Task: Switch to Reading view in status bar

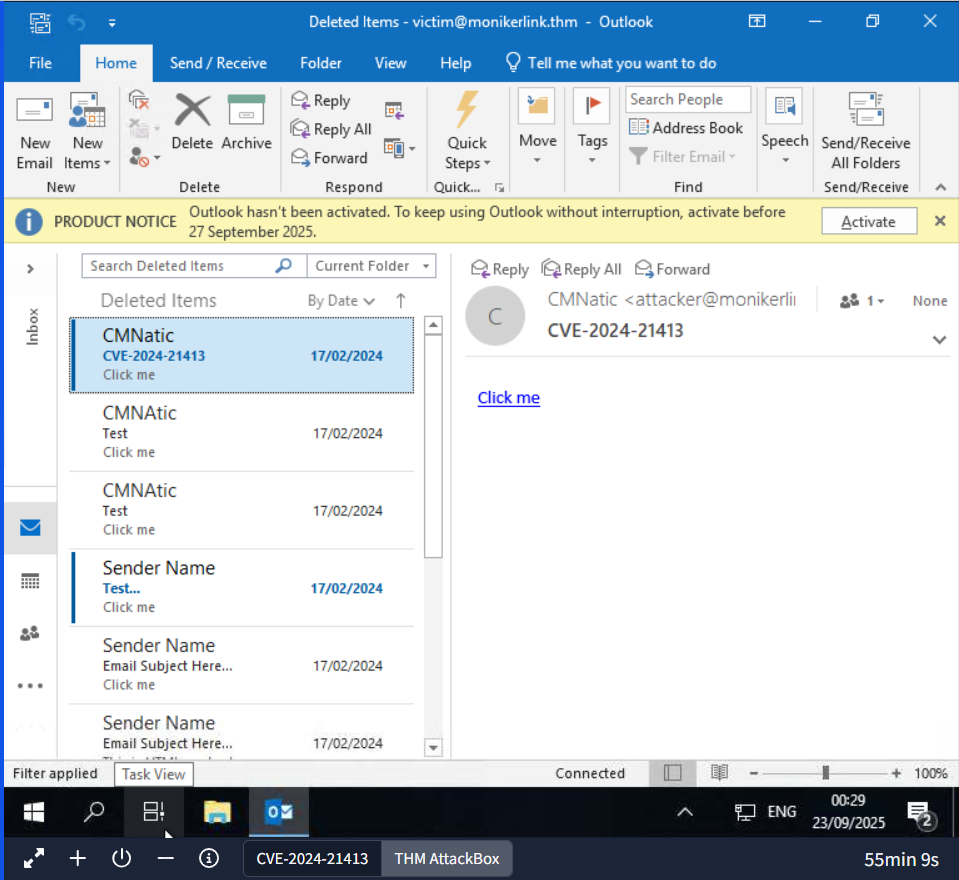Action: [719, 773]
